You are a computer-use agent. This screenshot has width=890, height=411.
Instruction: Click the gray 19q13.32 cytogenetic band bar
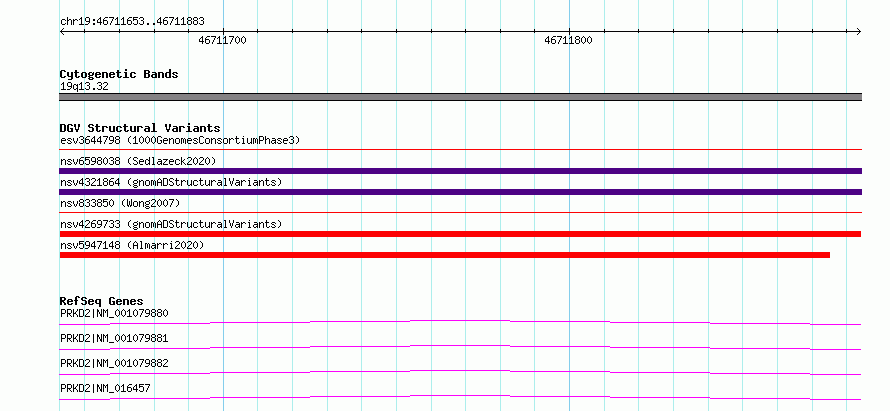[x=461, y=97]
